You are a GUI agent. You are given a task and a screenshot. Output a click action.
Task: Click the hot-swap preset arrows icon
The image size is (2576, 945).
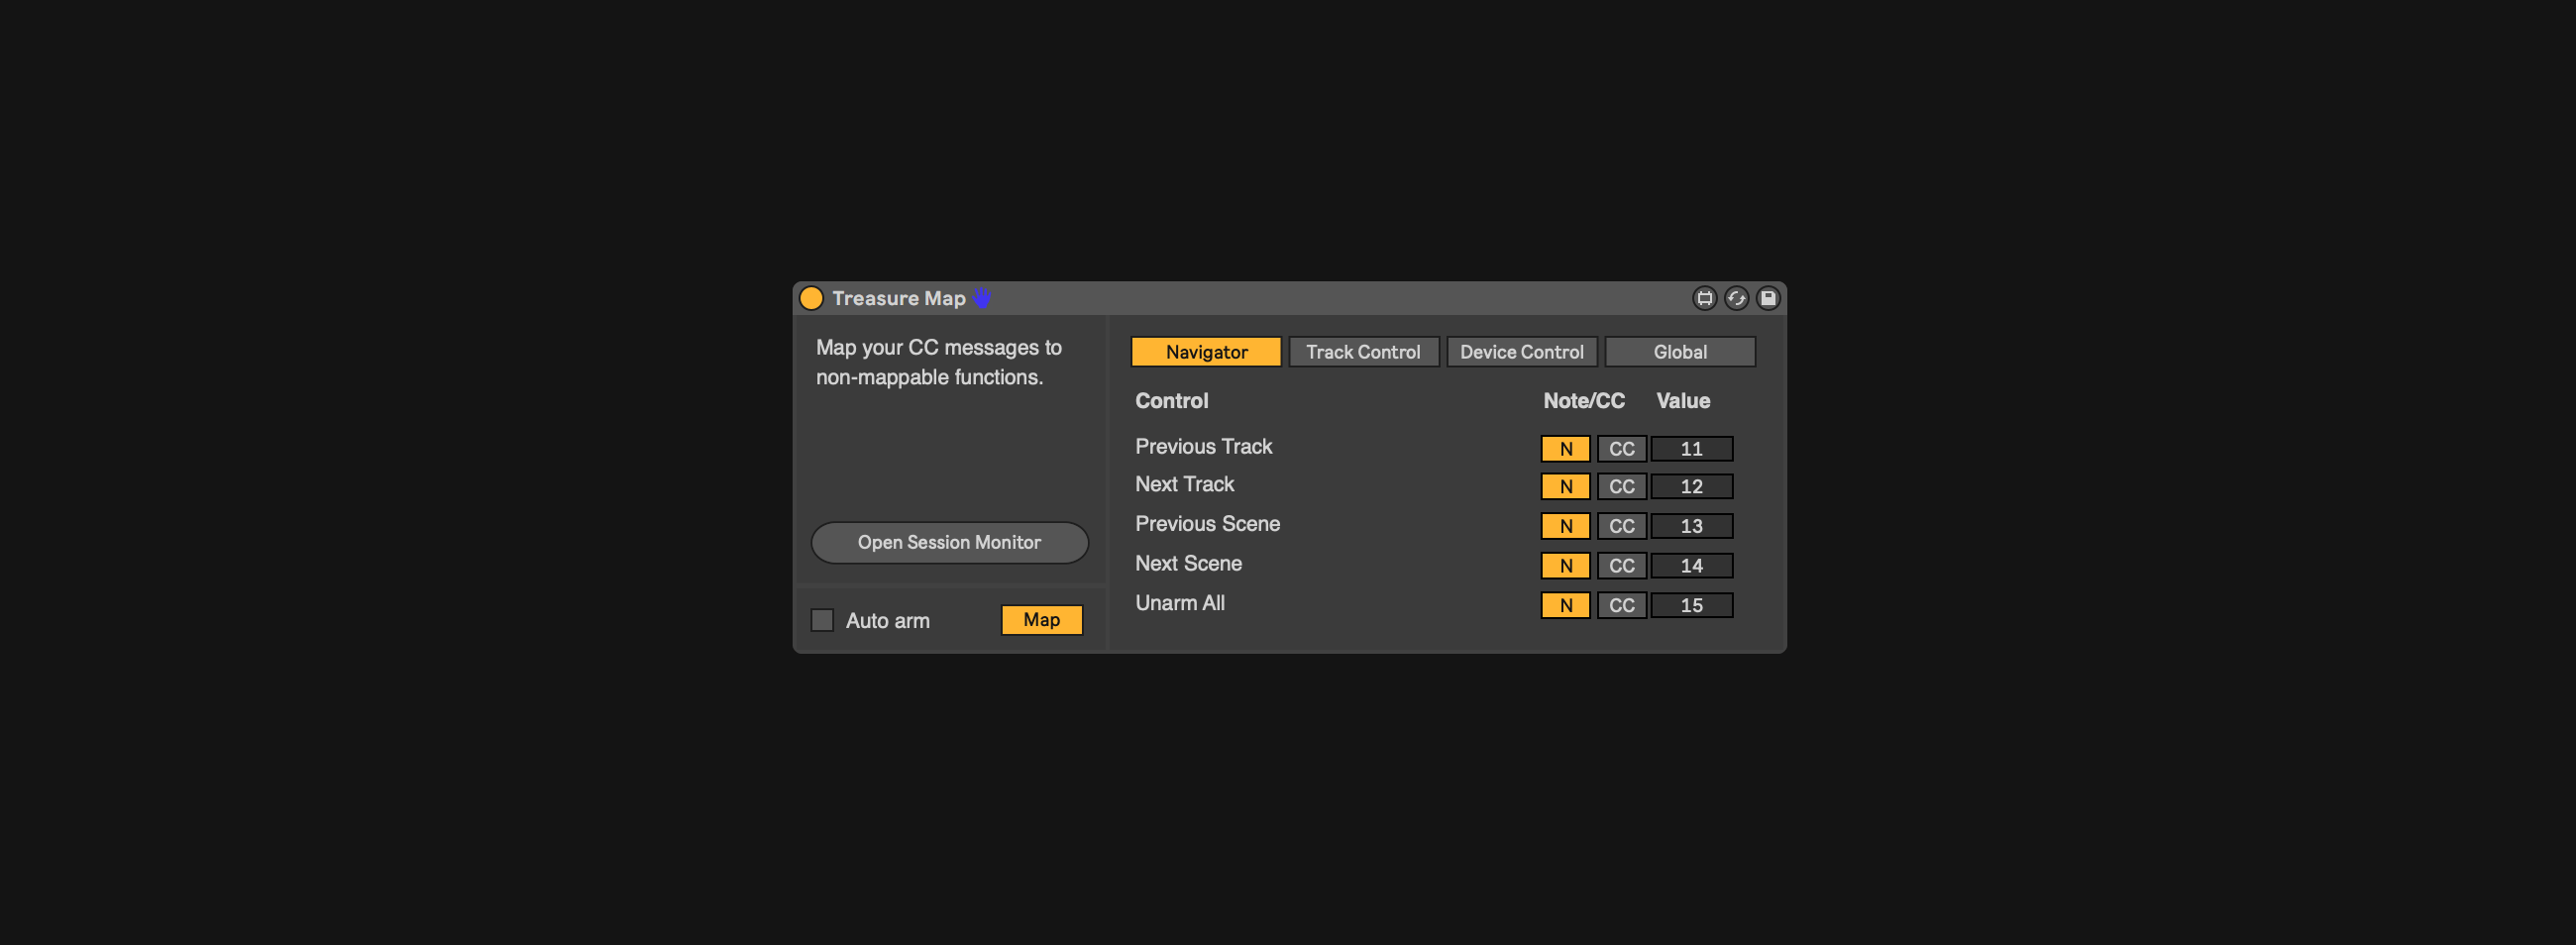click(1736, 298)
